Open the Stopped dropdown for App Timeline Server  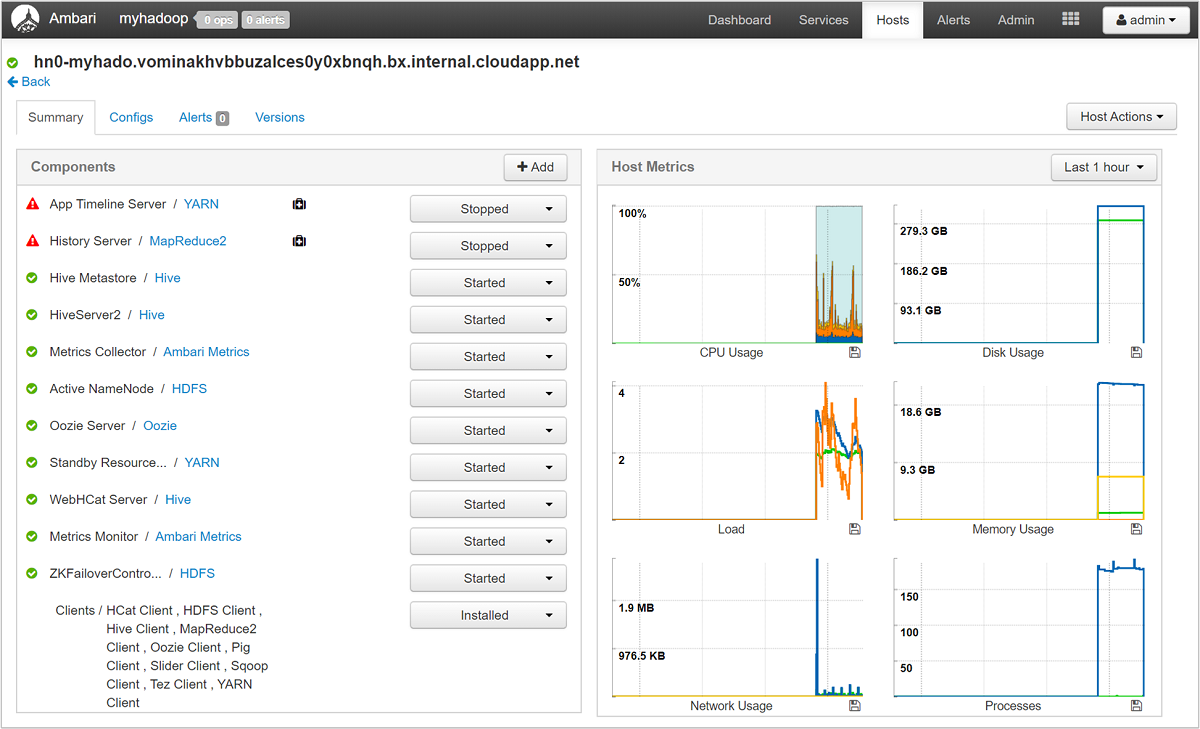[488, 209]
